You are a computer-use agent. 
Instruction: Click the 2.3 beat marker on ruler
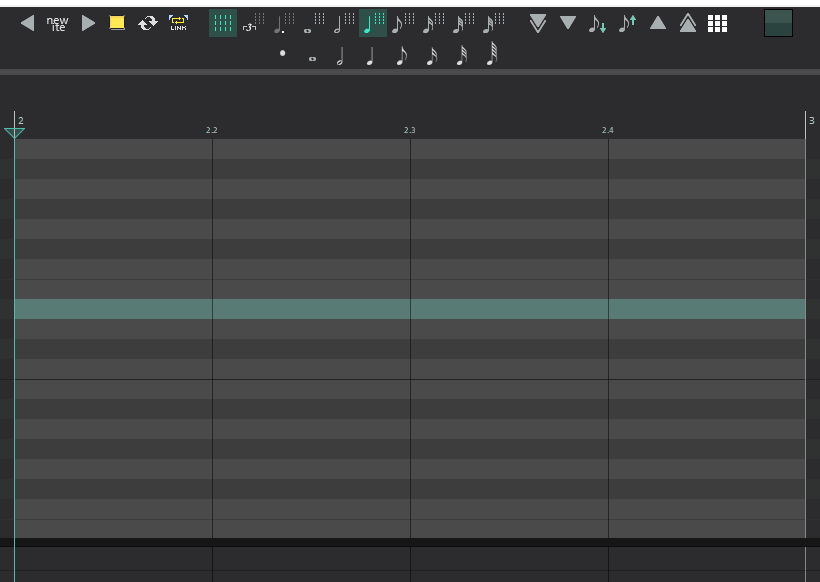409,130
